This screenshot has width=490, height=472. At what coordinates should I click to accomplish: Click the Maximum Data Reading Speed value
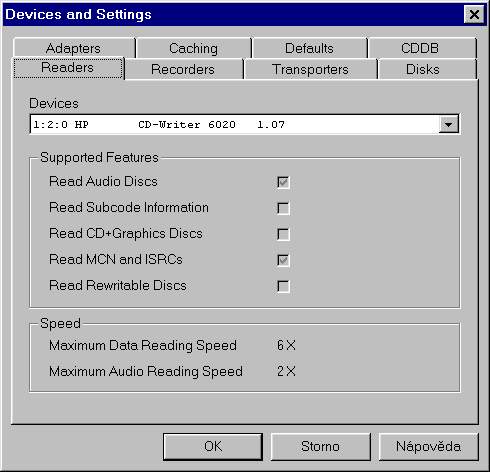(286, 345)
